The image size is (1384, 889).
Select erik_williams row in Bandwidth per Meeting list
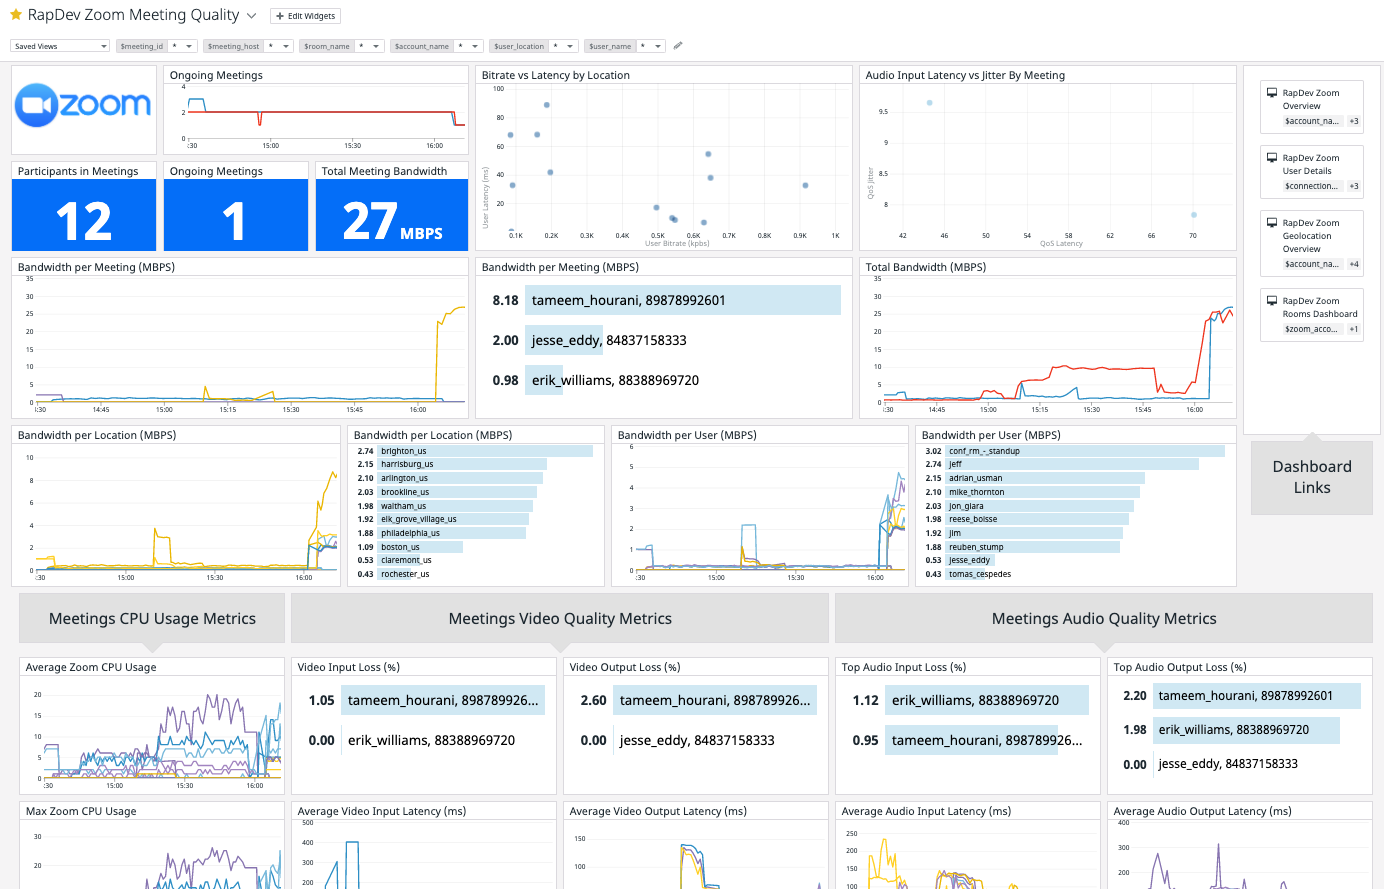tap(663, 380)
